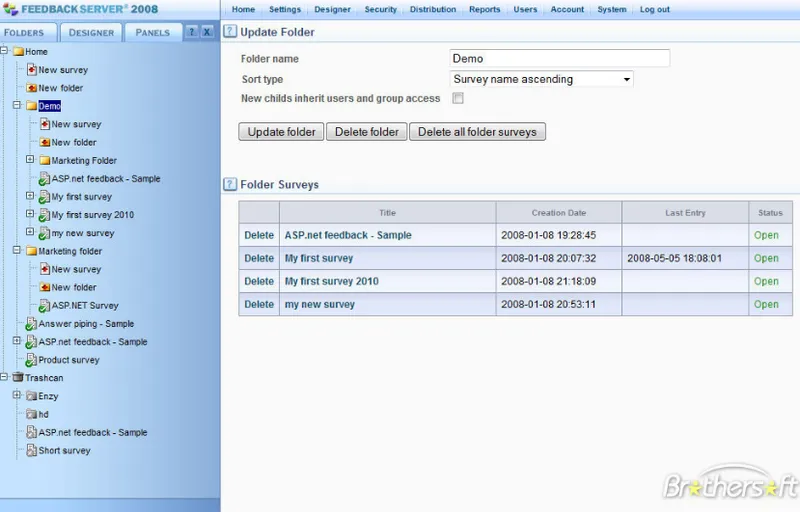Screen dimensions: 800x512
Task: Click Delete all folder surveys button
Action: (477, 132)
